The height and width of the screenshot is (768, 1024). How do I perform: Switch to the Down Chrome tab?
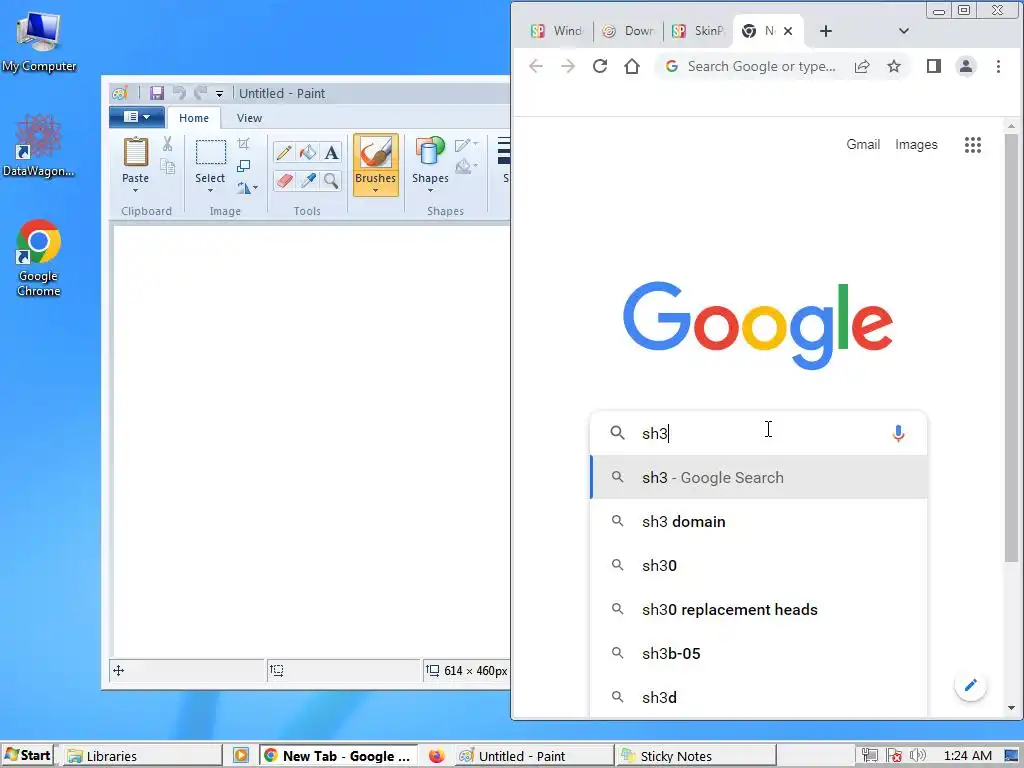tap(628, 31)
